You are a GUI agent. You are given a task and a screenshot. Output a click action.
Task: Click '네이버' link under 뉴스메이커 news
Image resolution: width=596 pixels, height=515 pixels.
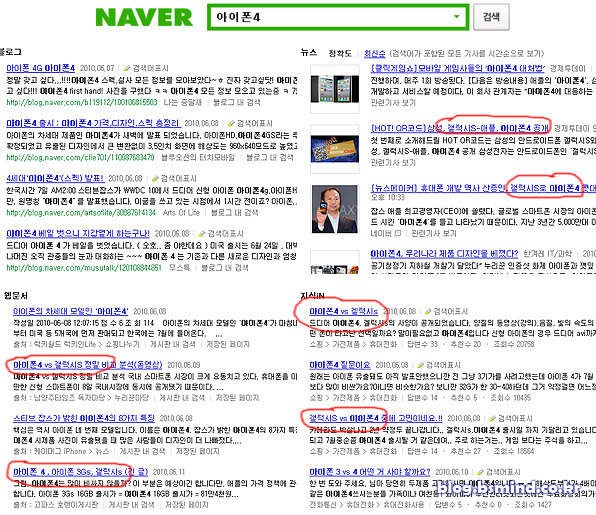coord(382,233)
